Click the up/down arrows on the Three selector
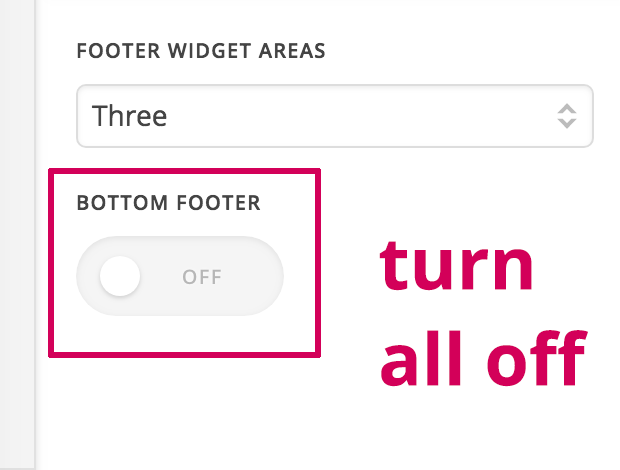 (x=567, y=116)
